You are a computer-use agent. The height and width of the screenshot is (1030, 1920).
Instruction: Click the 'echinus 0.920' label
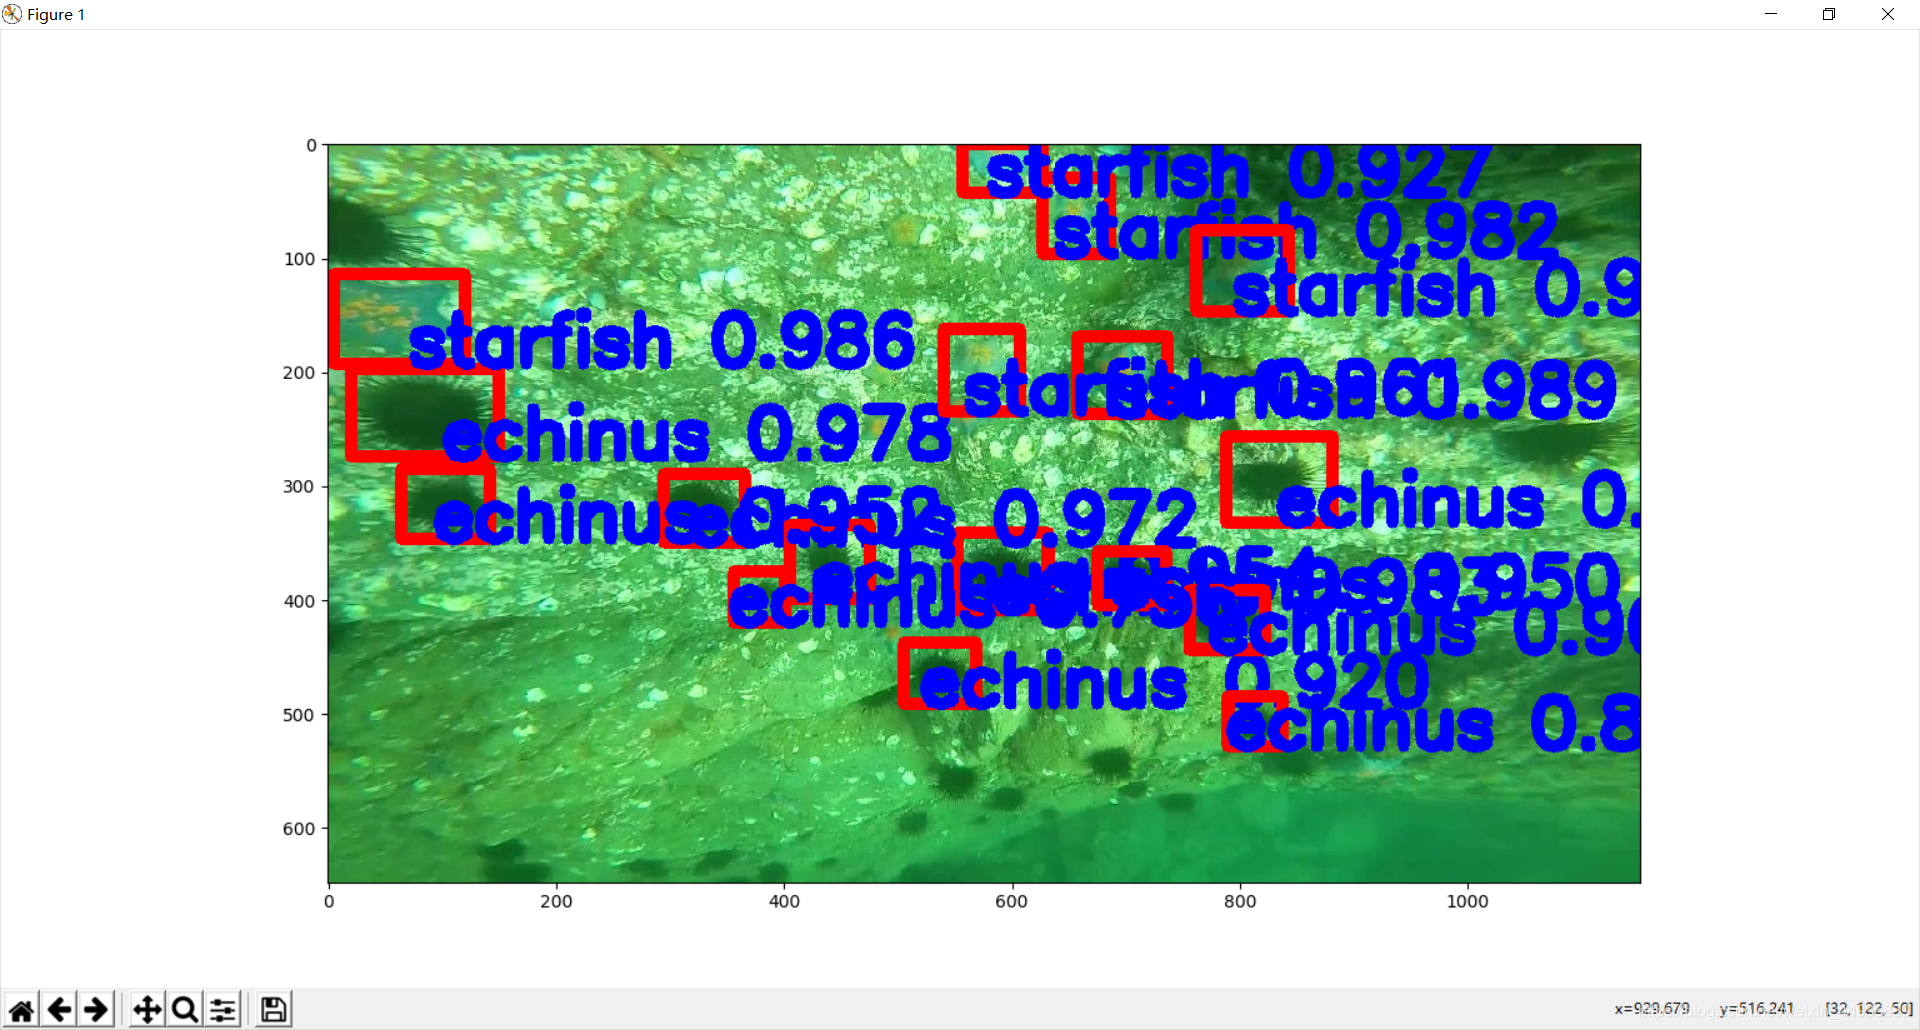(1174, 683)
